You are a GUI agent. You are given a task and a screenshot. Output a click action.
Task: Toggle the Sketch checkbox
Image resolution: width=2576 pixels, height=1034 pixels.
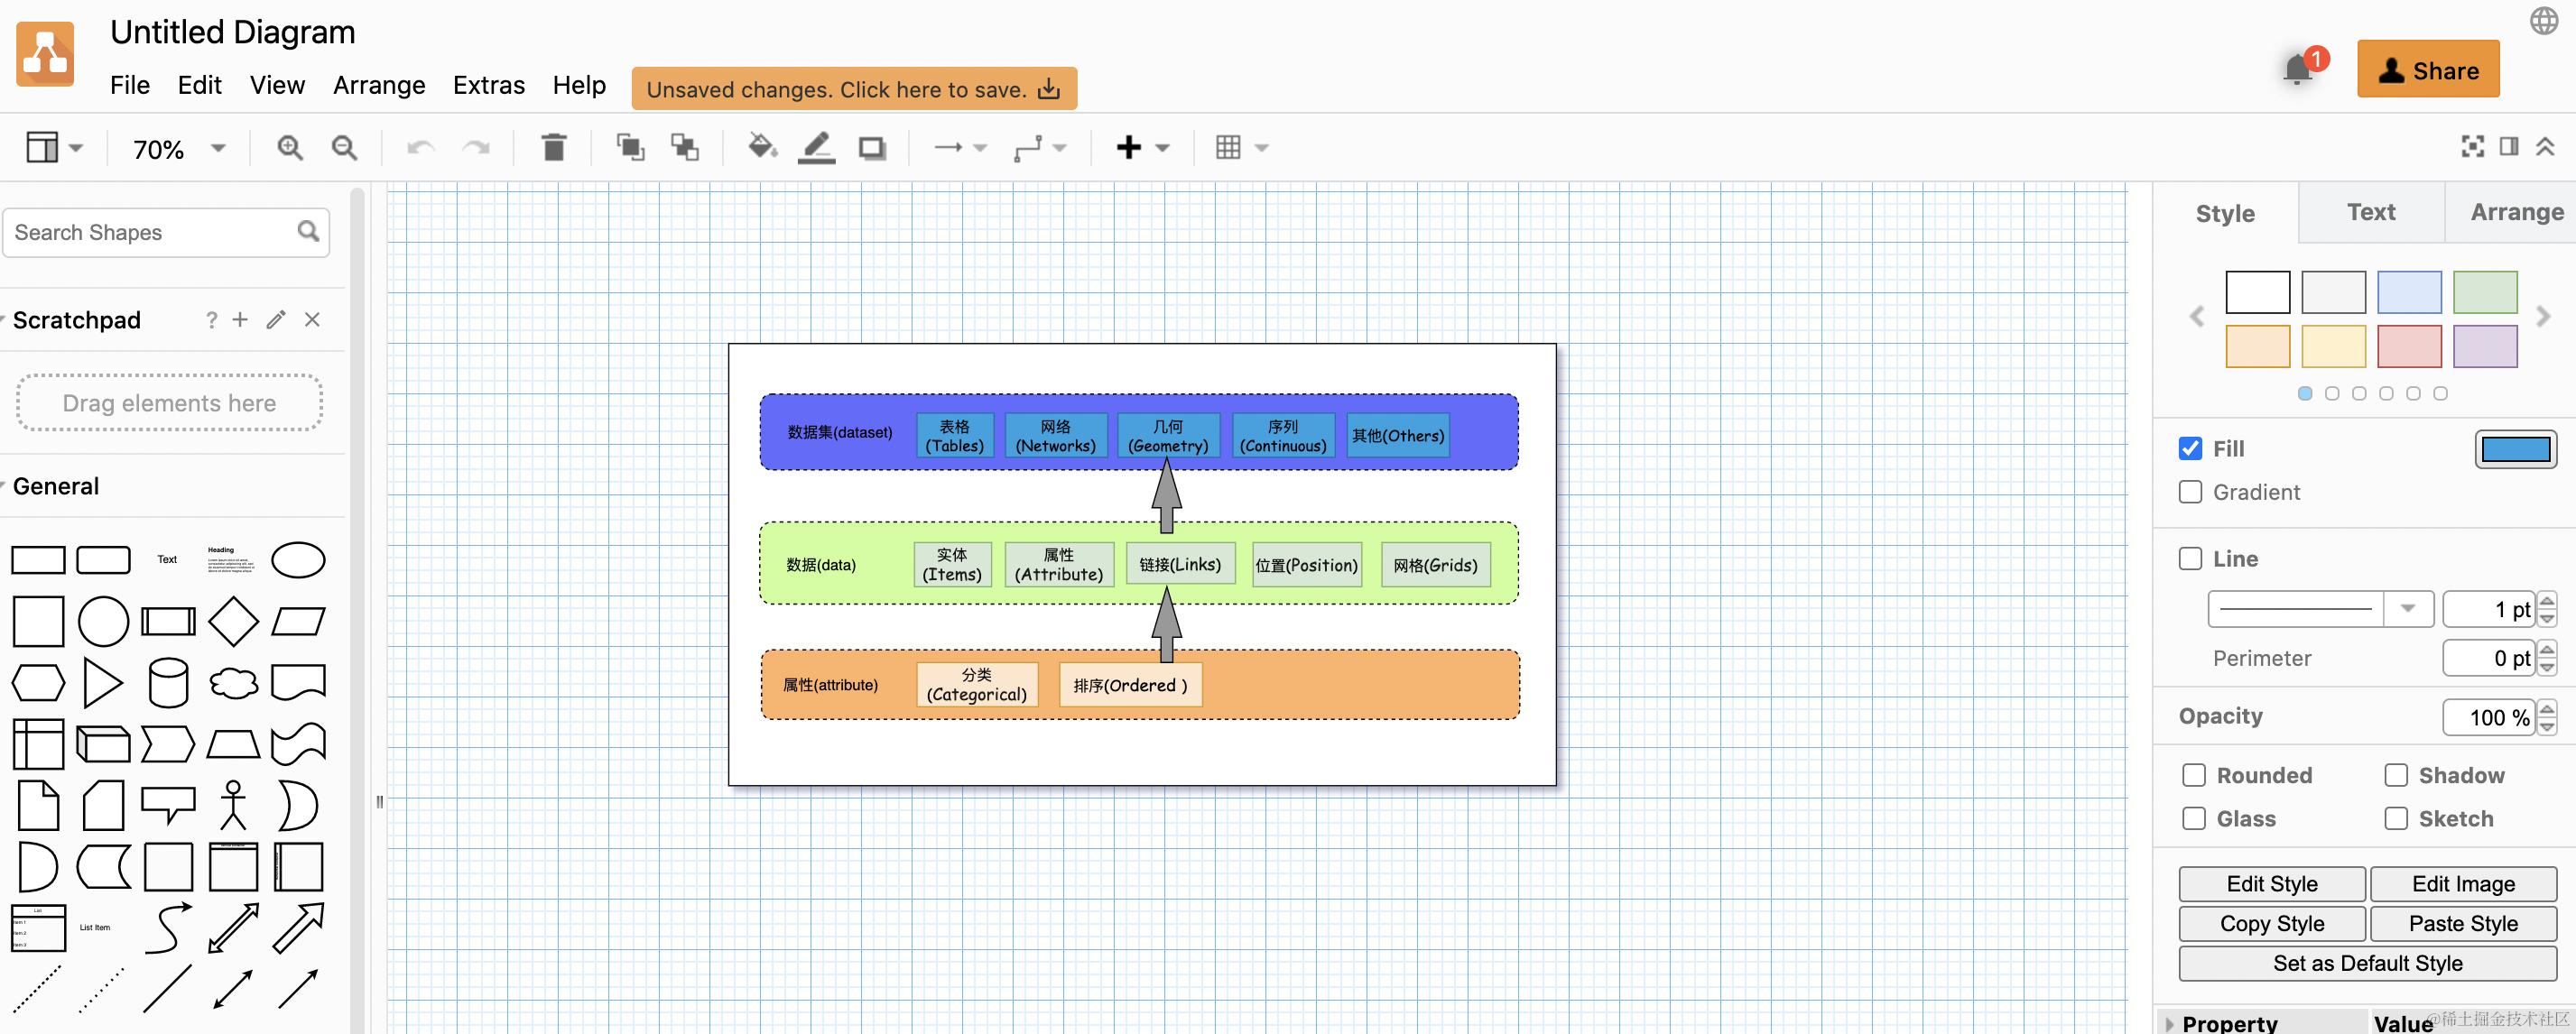[x=2396, y=819]
